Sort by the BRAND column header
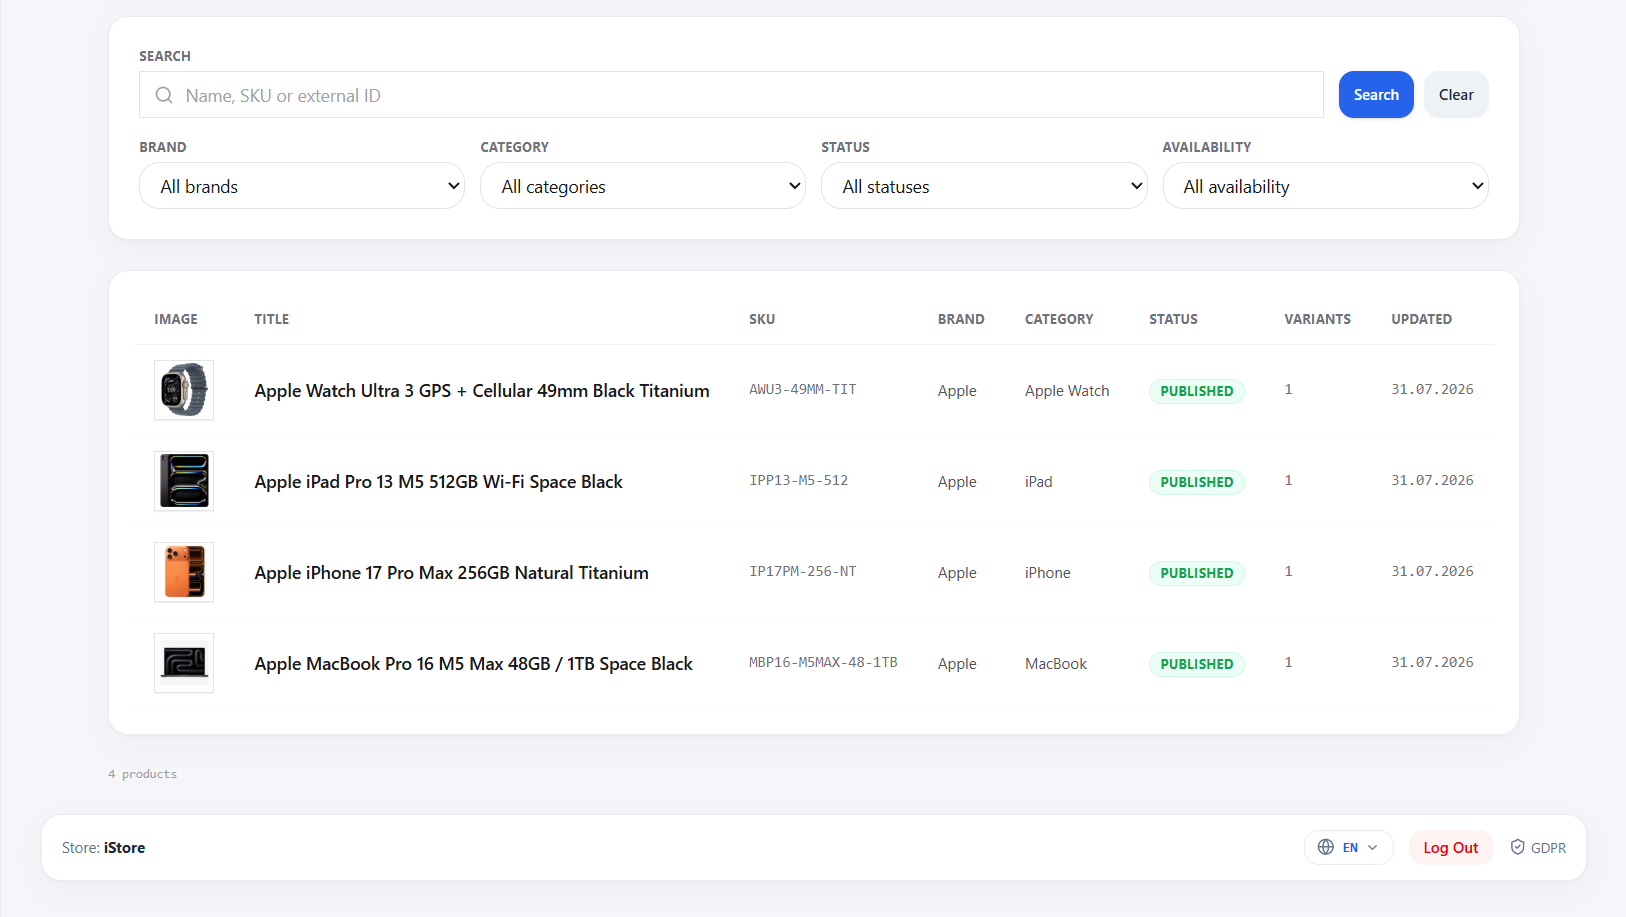The height and width of the screenshot is (917, 1626). coord(961,319)
